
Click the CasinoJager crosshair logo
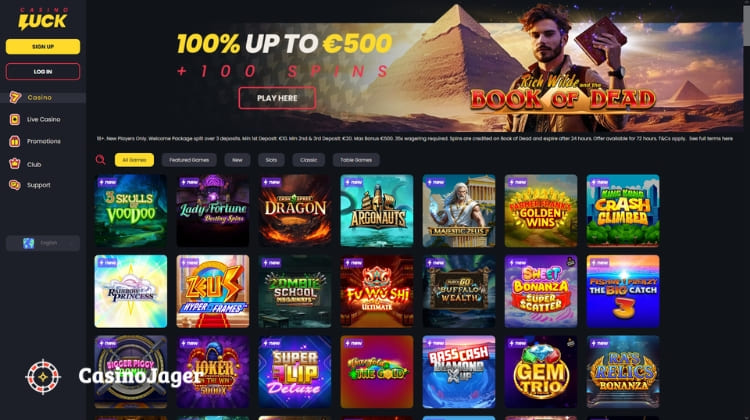coord(43,376)
